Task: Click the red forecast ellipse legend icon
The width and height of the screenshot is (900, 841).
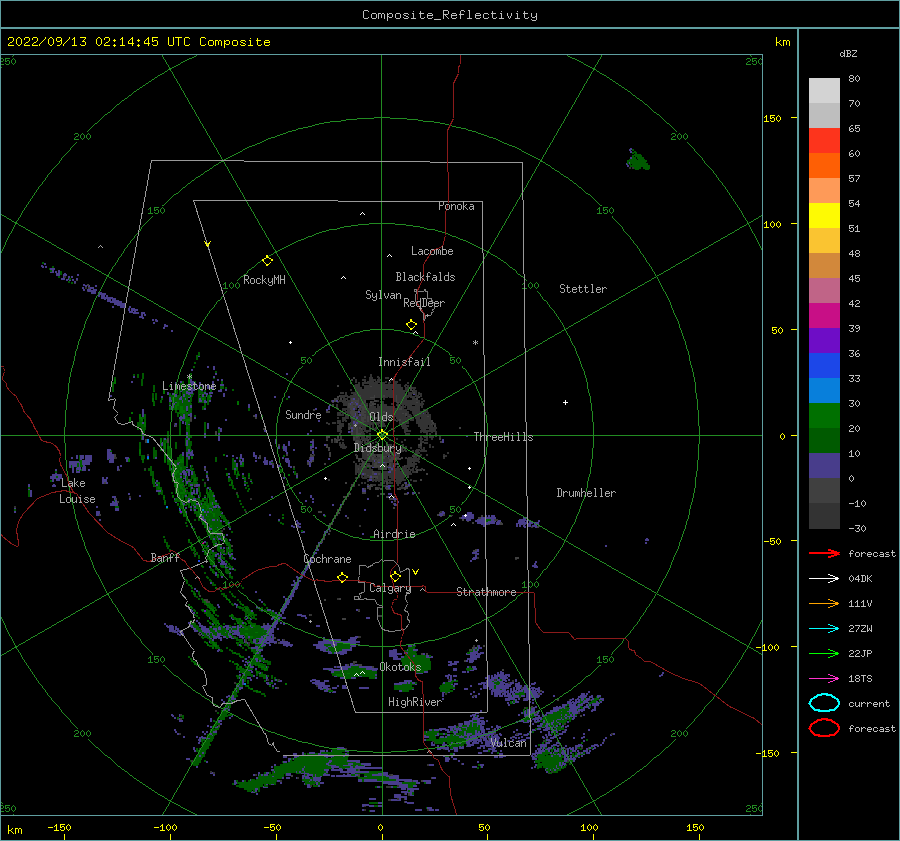Action: click(824, 728)
